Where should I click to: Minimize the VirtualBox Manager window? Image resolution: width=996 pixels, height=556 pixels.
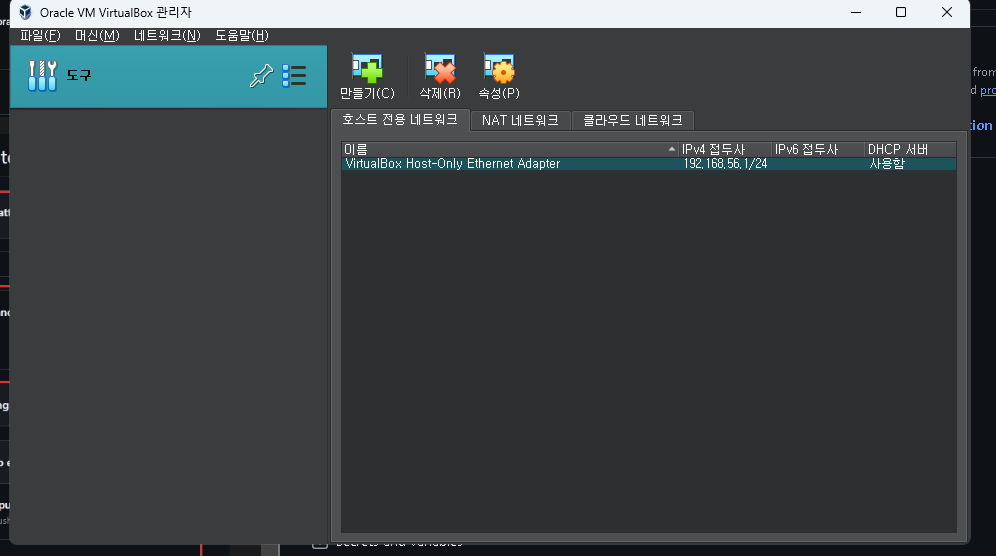856,12
